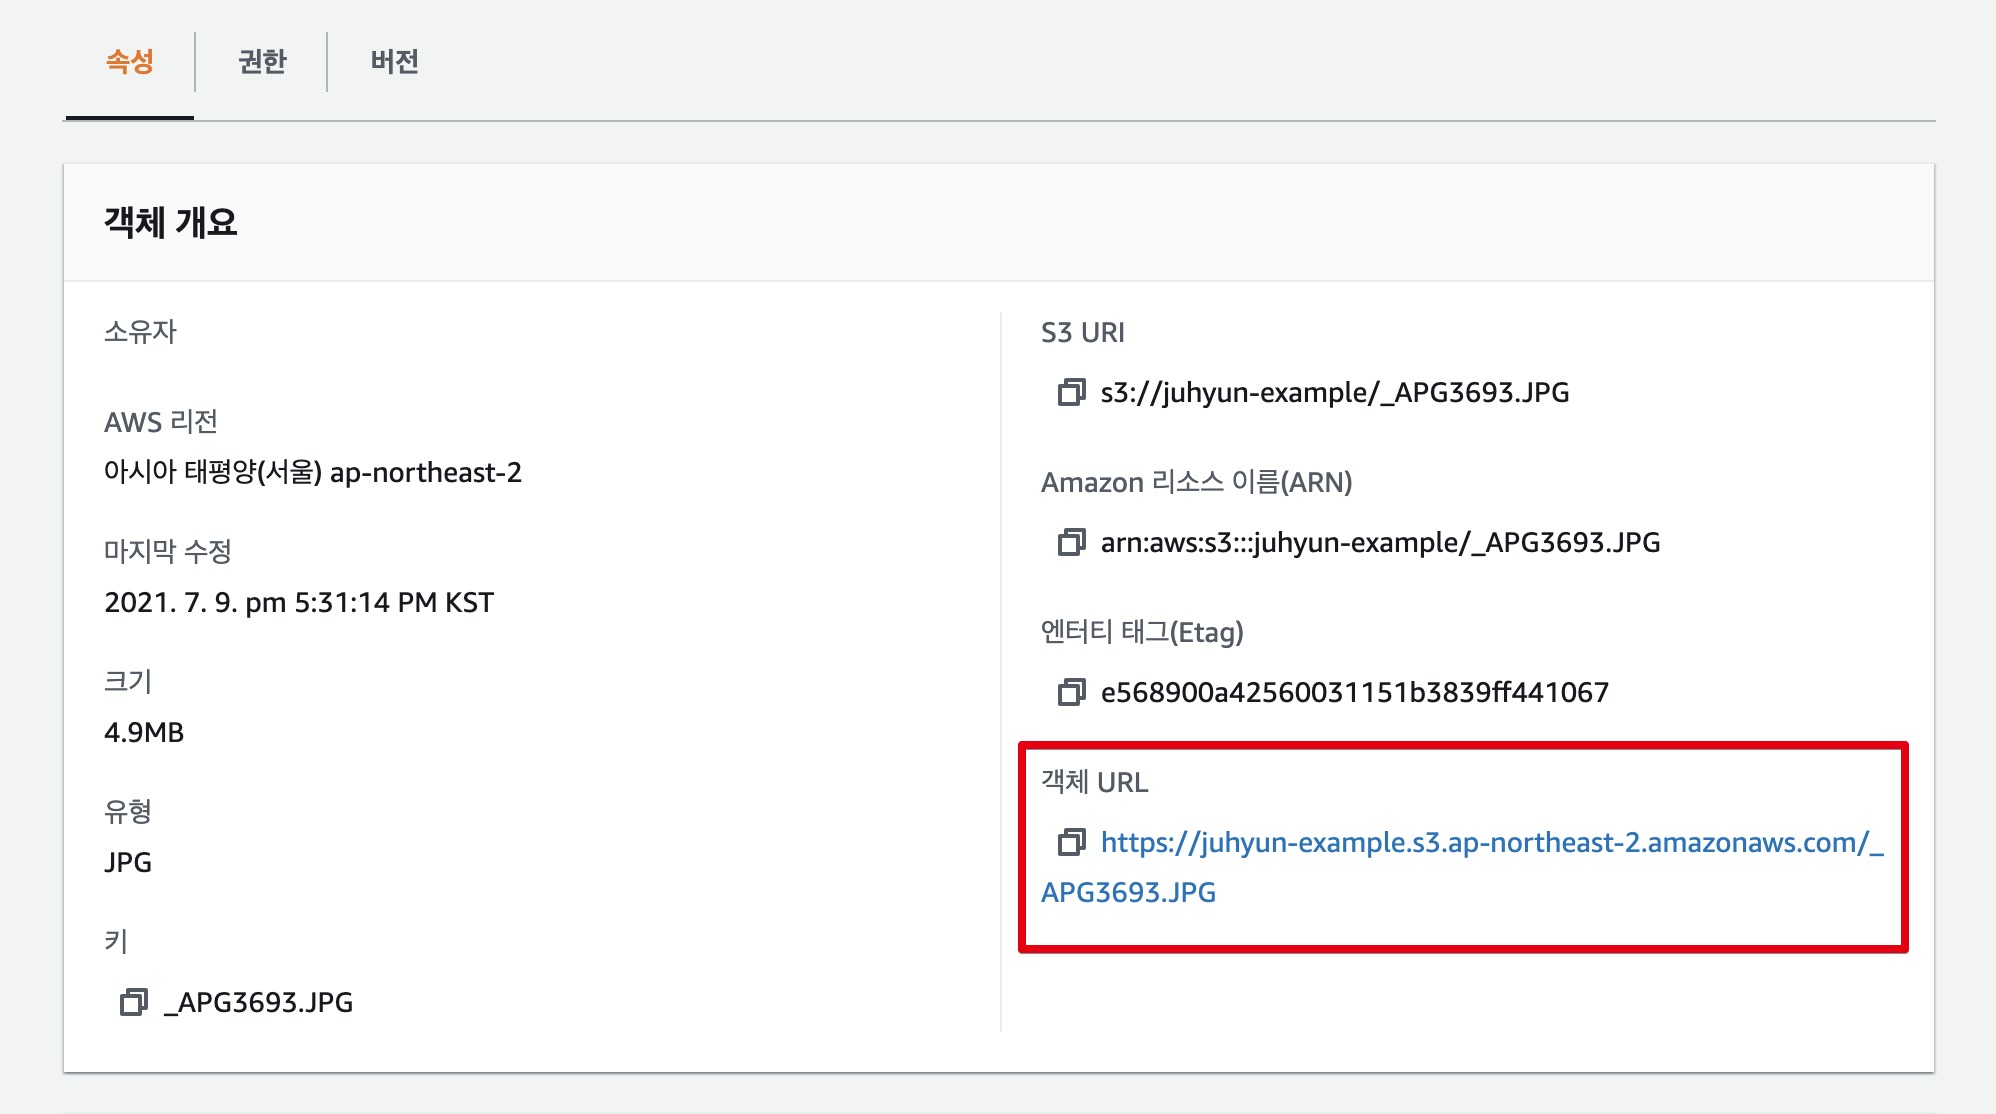Copy the entity tag (Etag) value
The width and height of the screenshot is (1996, 1114).
click(x=1071, y=692)
